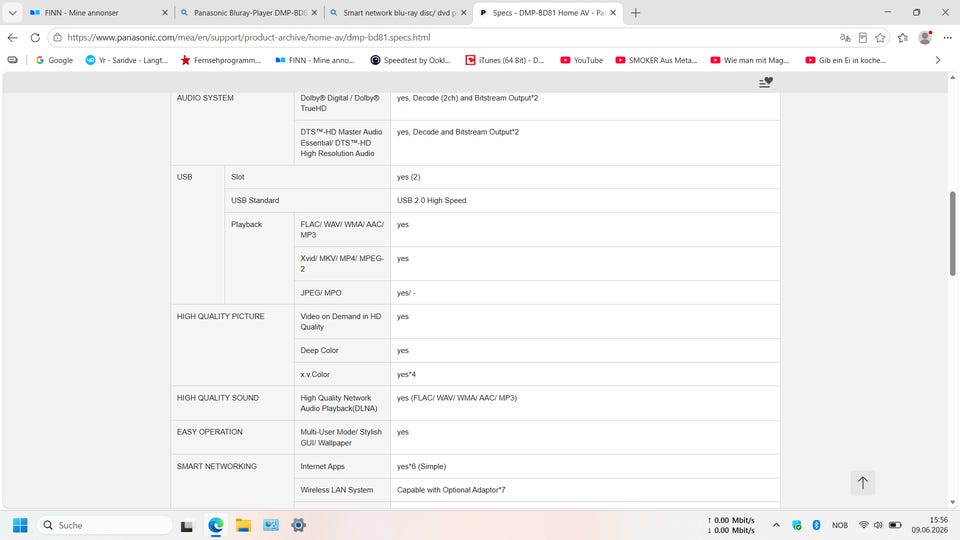Click the taskbar Suche search box
Screen dimensions: 960x540
click(x=105, y=525)
